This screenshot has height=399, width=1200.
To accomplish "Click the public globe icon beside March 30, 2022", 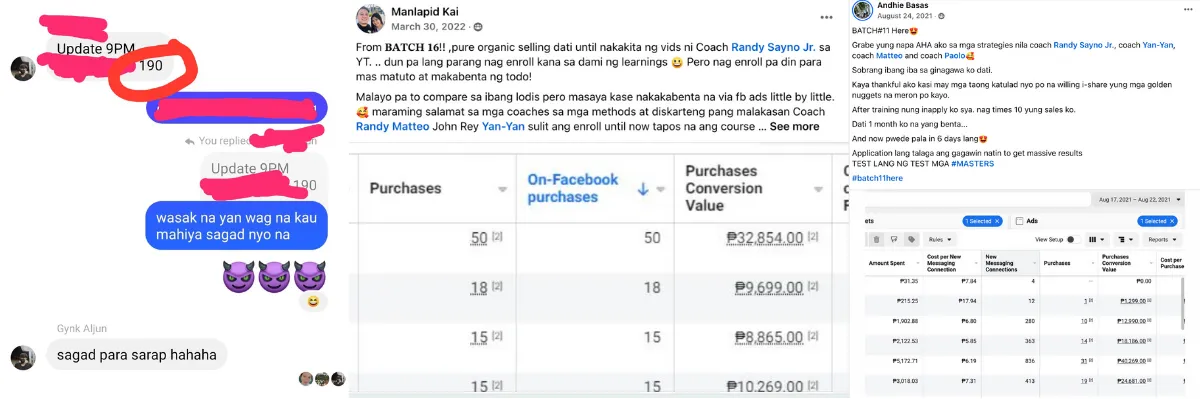I will pos(478,27).
